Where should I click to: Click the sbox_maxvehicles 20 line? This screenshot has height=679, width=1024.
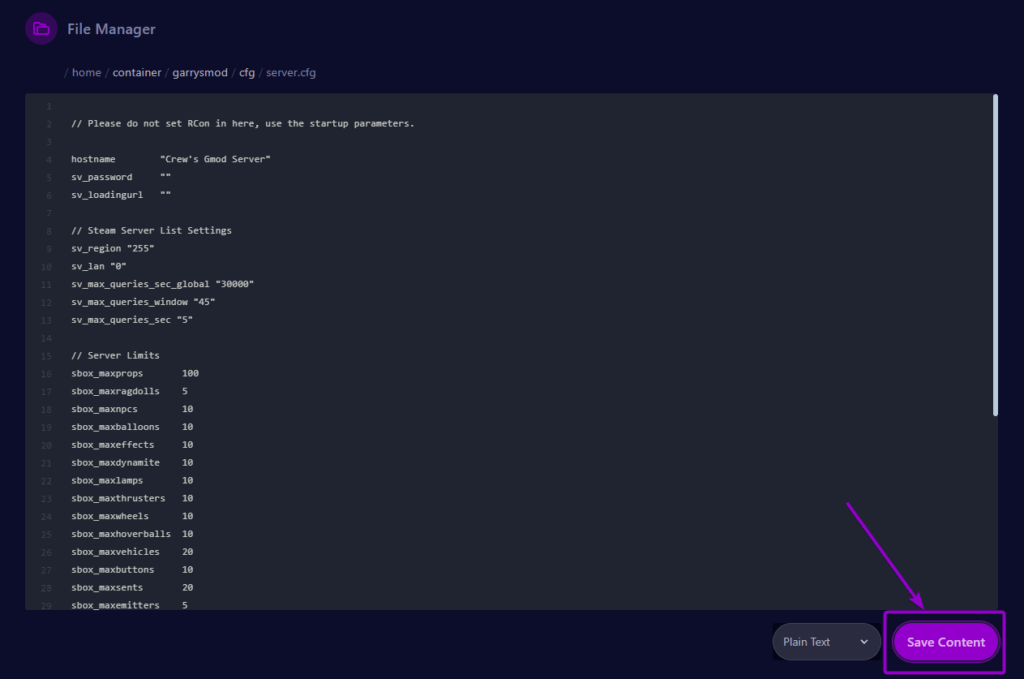(132, 552)
